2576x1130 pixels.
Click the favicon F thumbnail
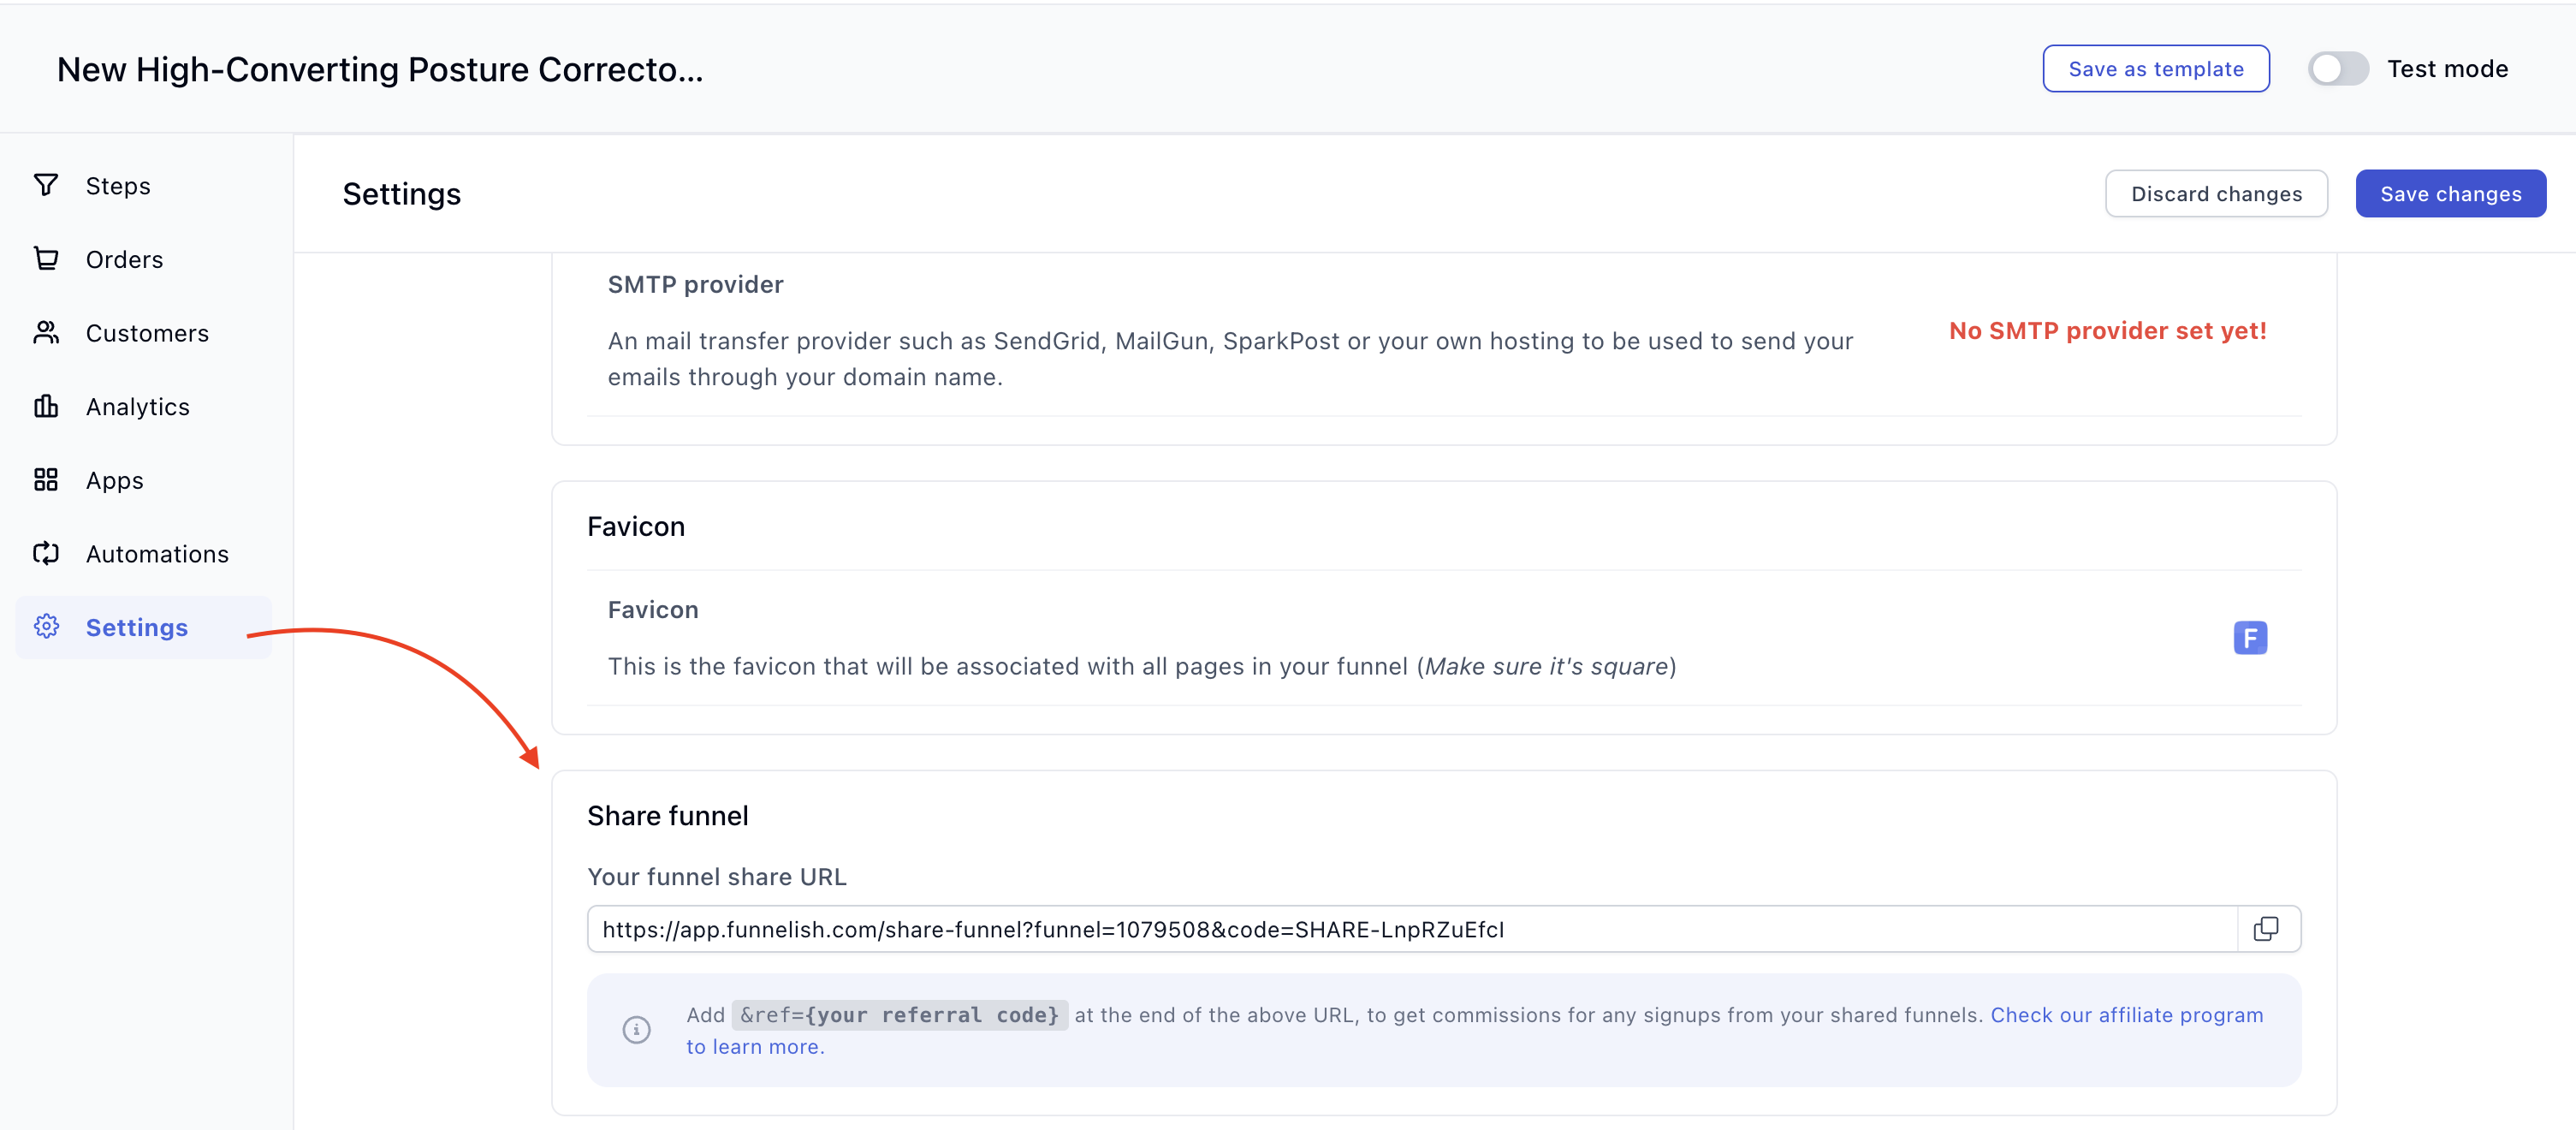2250,638
